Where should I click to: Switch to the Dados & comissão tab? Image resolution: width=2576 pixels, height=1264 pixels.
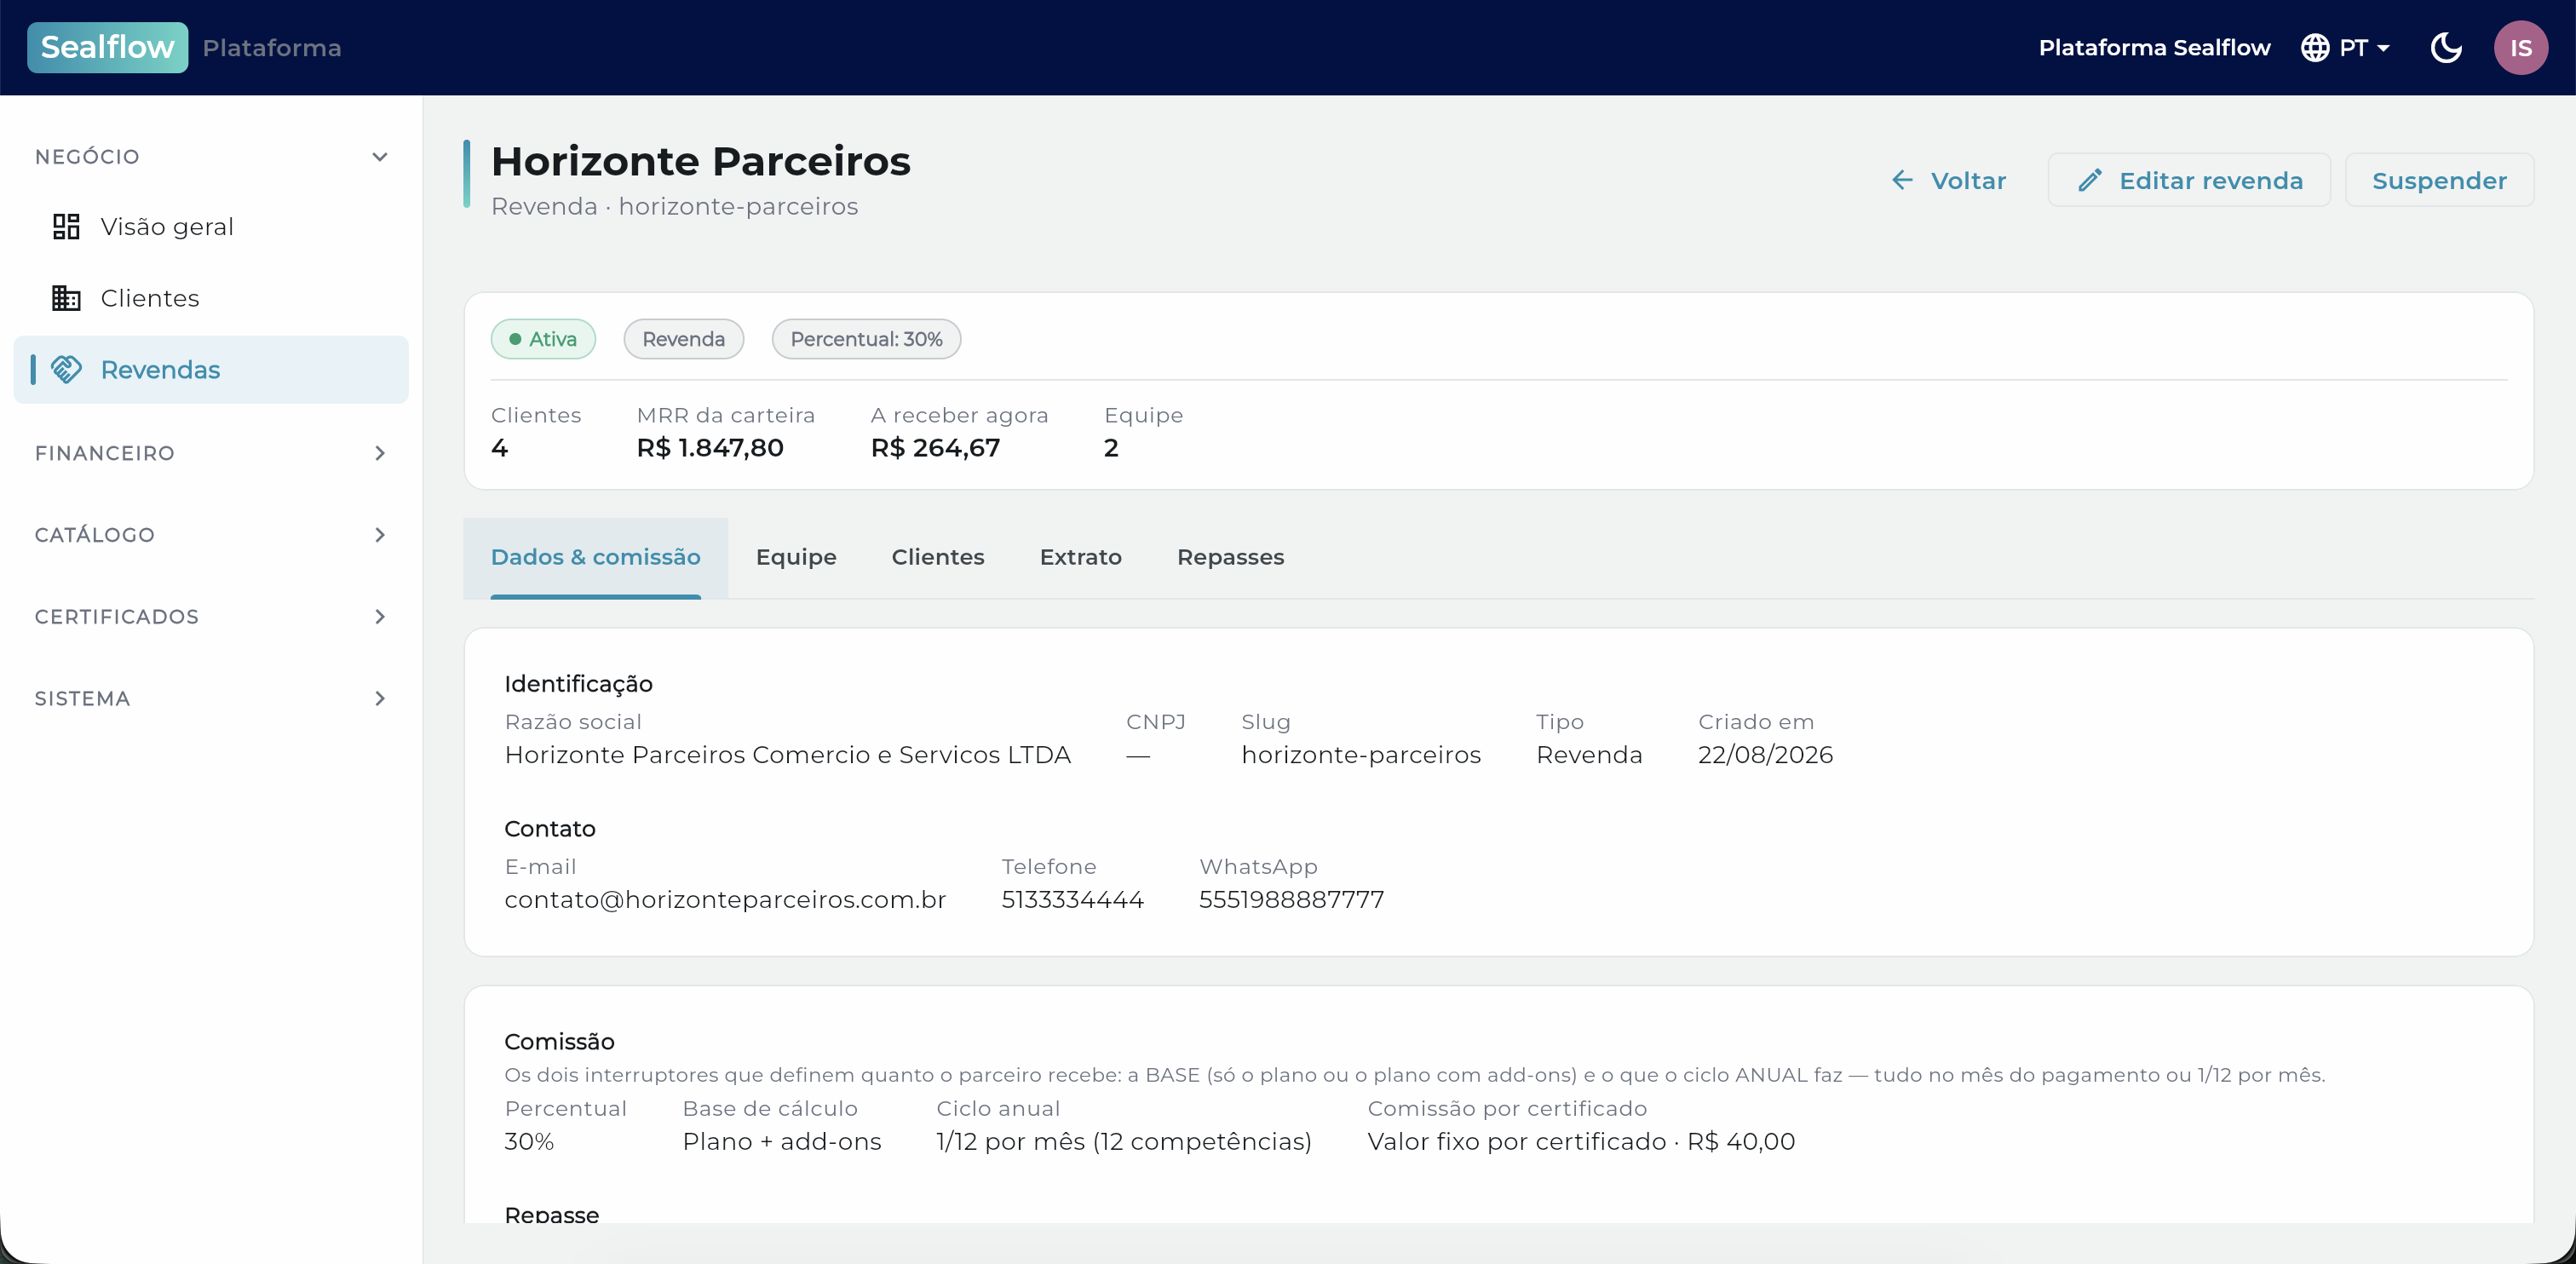pos(595,557)
